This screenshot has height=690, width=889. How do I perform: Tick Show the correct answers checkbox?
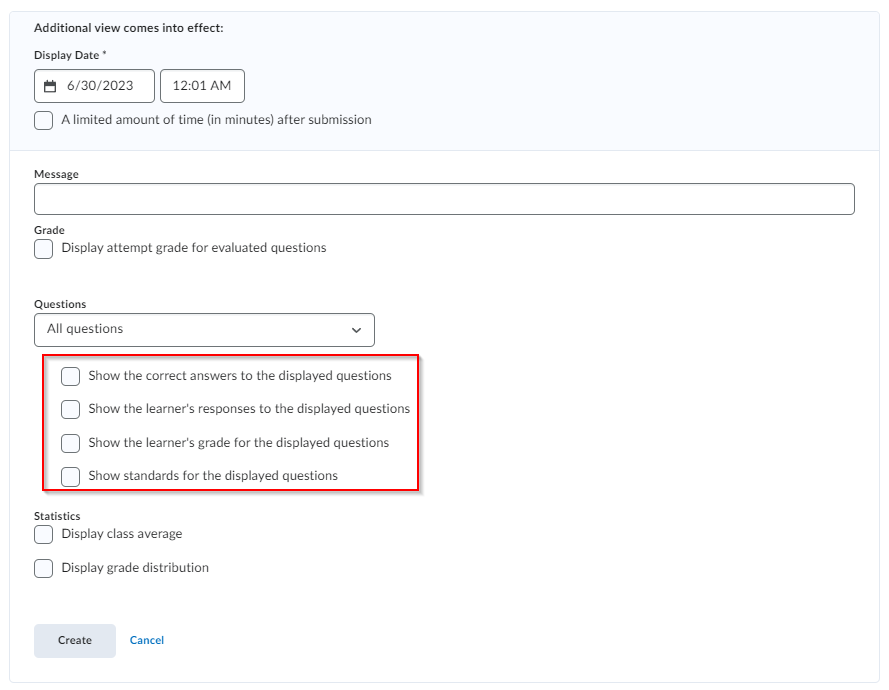point(71,377)
